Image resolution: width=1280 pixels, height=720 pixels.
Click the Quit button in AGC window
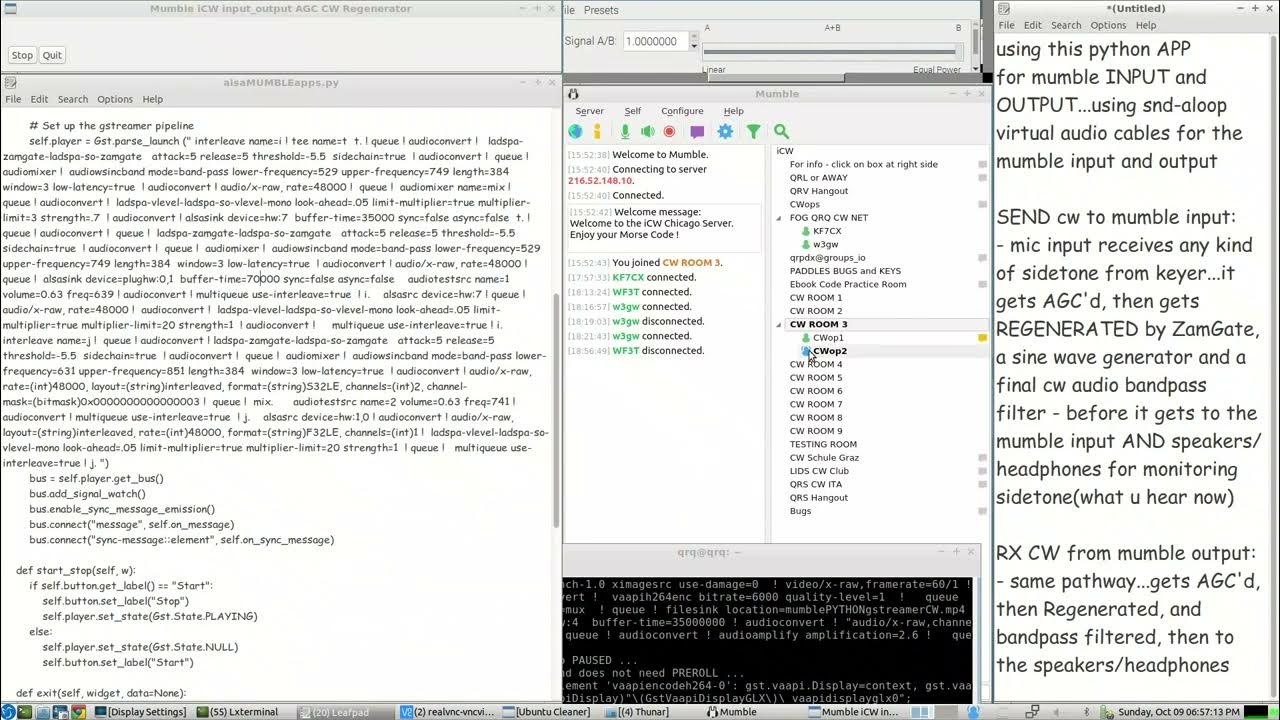52,56
